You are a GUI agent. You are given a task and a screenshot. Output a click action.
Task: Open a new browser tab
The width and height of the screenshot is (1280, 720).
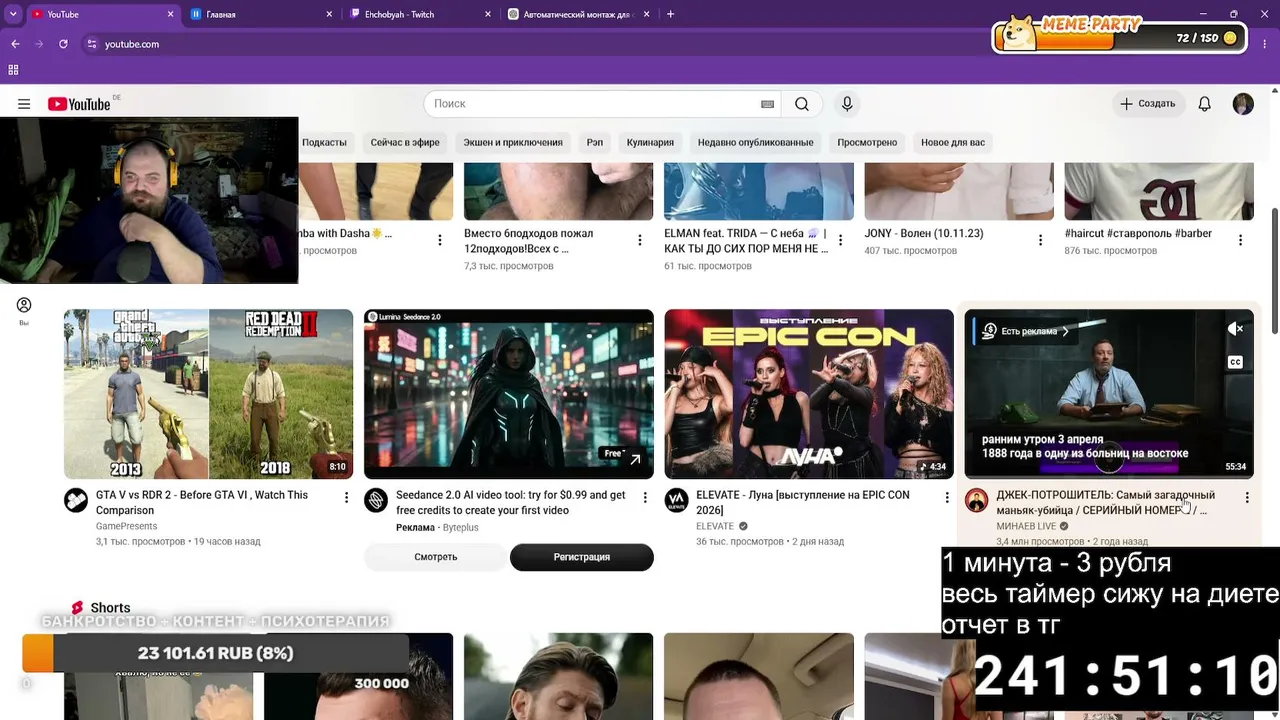tap(670, 14)
